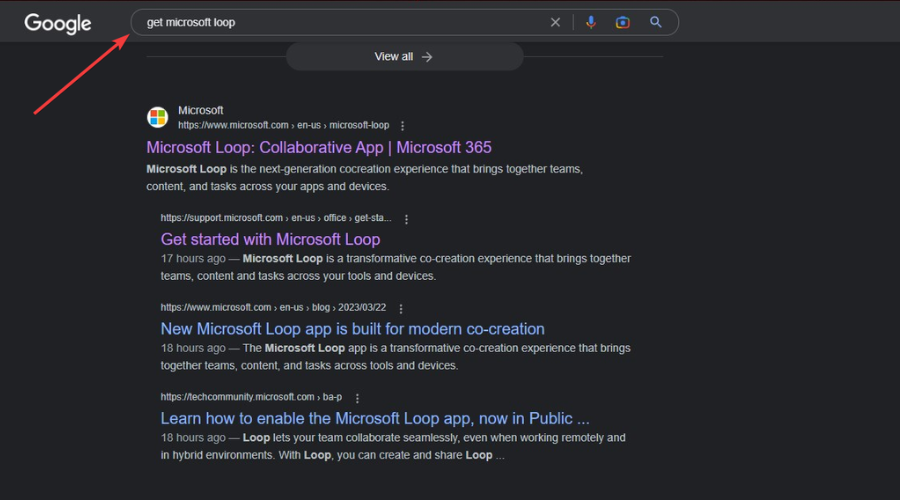The width and height of the screenshot is (900, 500).
Task: Clear the search box text with X
Action: 555,22
